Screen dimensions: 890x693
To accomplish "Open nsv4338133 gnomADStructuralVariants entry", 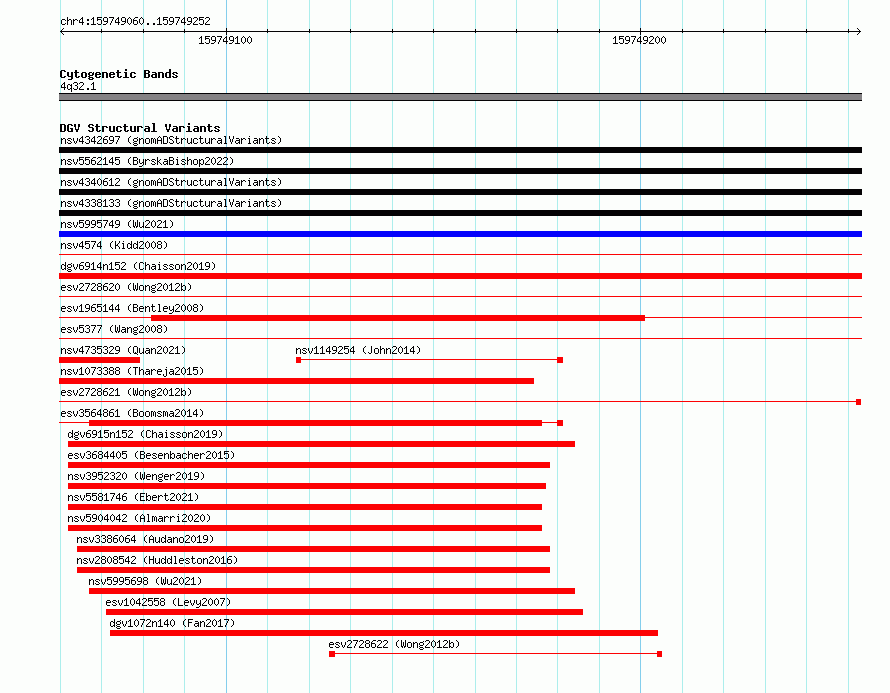I will [171, 203].
